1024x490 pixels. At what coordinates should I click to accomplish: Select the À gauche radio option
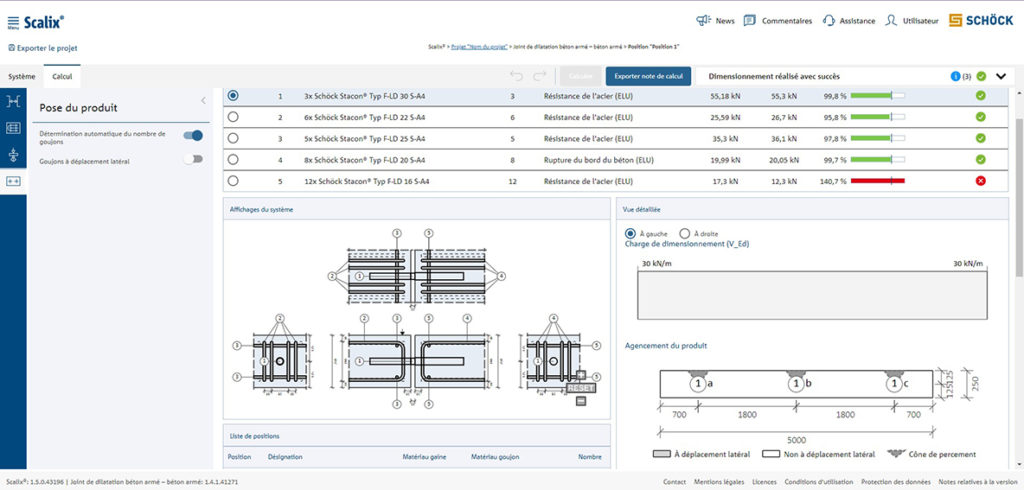[630, 233]
